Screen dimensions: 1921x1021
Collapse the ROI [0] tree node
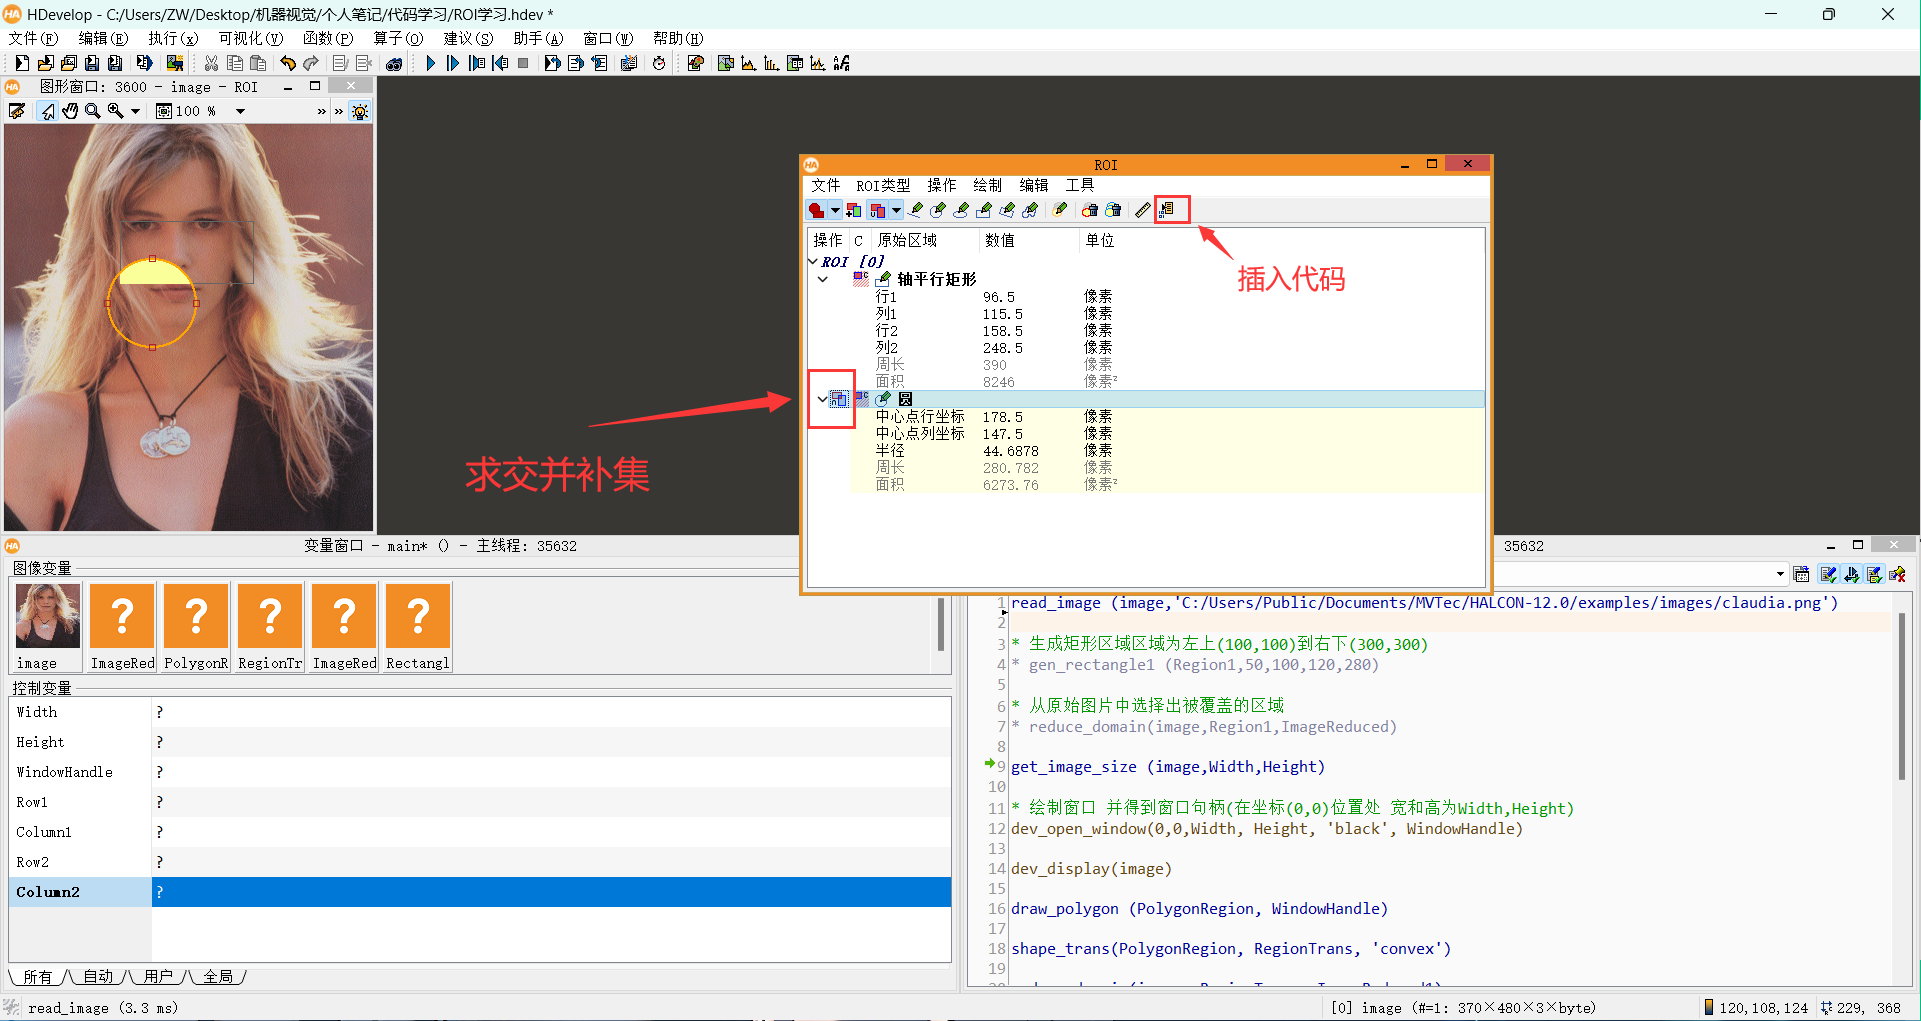pos(813,262)
